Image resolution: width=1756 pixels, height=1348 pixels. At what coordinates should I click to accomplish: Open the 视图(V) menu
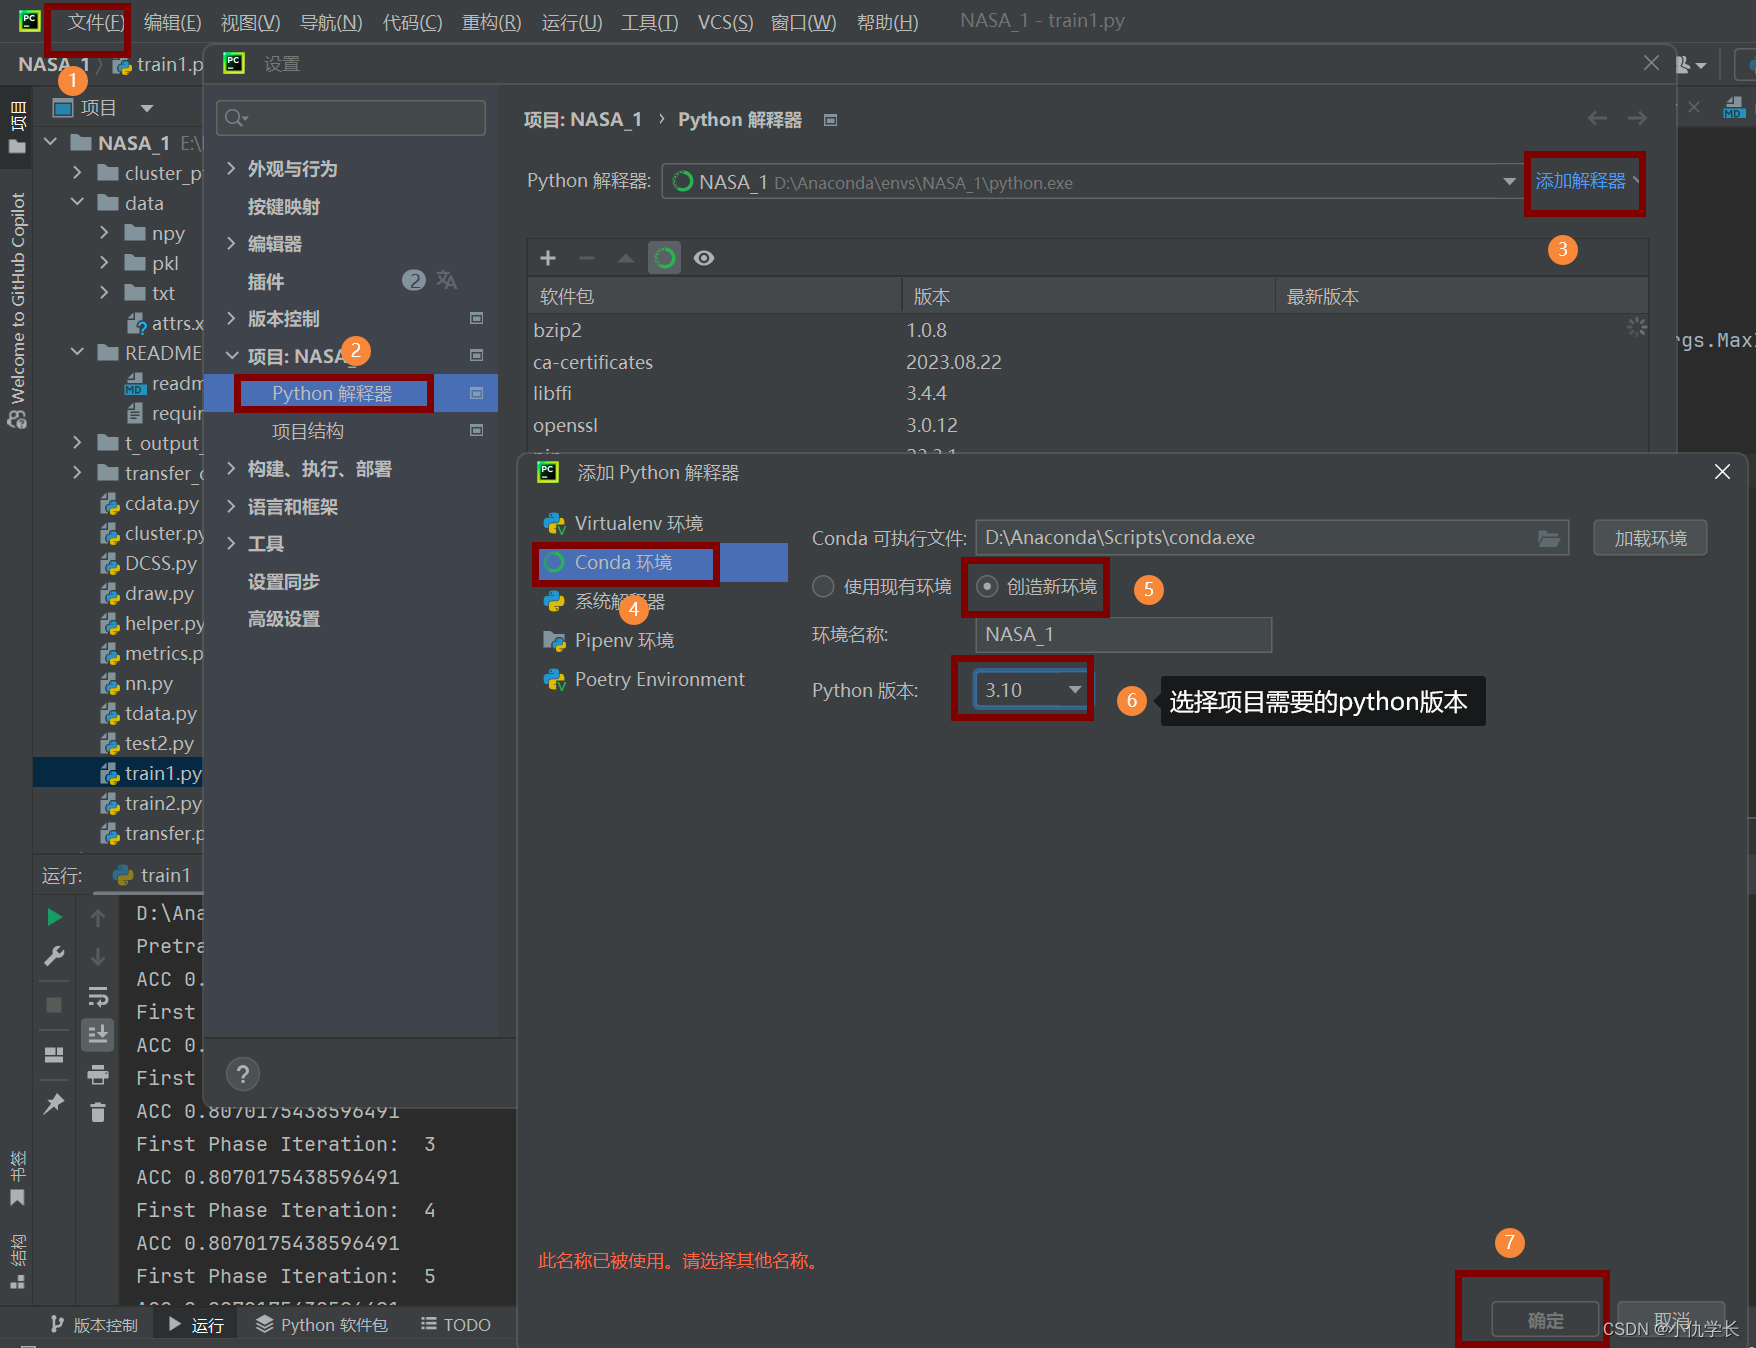(250, 22)
